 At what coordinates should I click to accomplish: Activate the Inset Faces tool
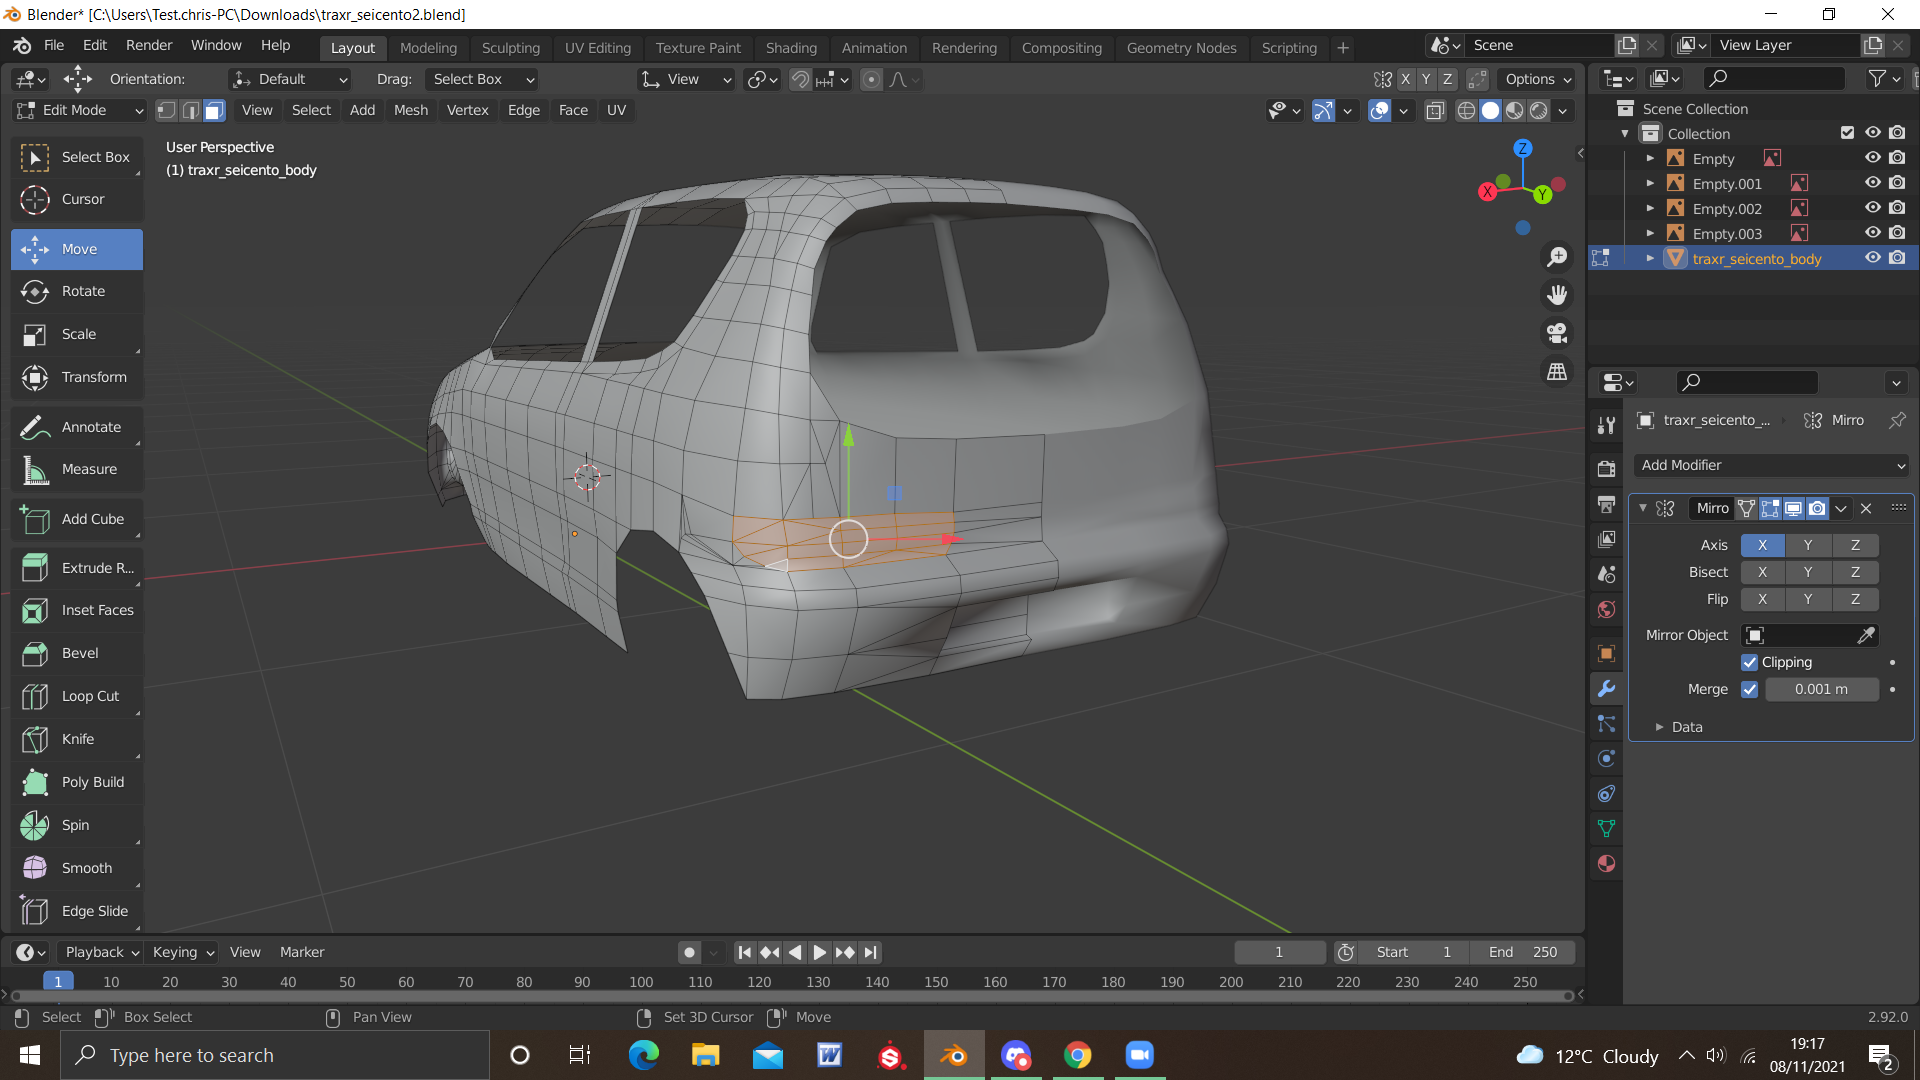[77, 610]
